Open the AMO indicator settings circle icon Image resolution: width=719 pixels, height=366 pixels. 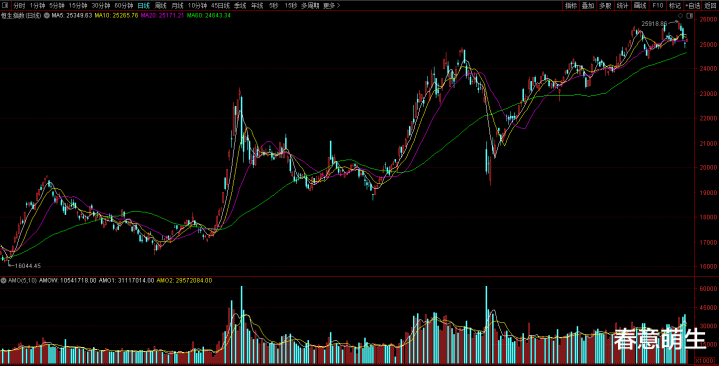pyautogui.click(x=4, y=280)
